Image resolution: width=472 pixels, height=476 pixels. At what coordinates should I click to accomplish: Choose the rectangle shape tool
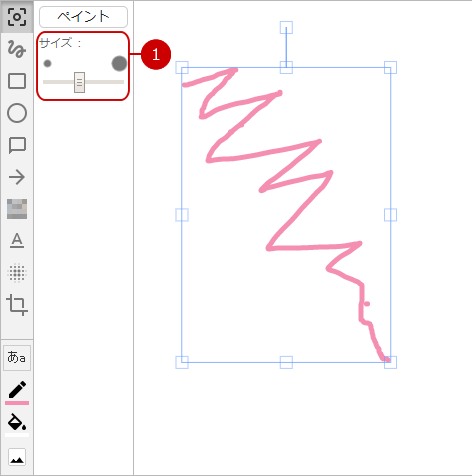[17, 81]
